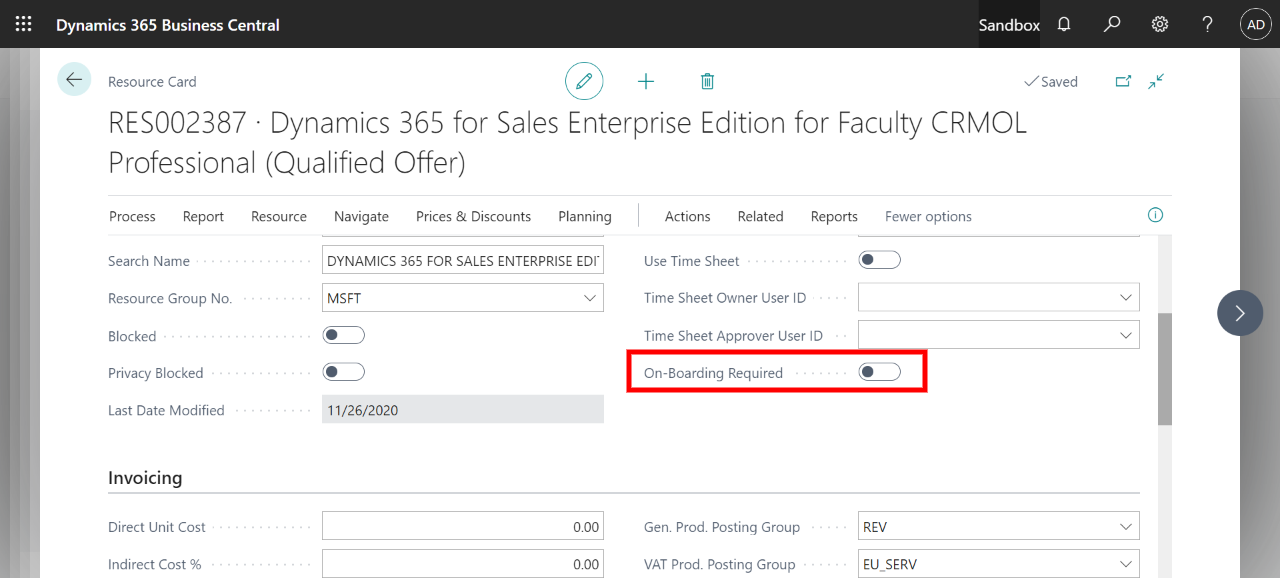The image size is (1280, 578).
Task: Open the Actions menu
Action: 687,216
